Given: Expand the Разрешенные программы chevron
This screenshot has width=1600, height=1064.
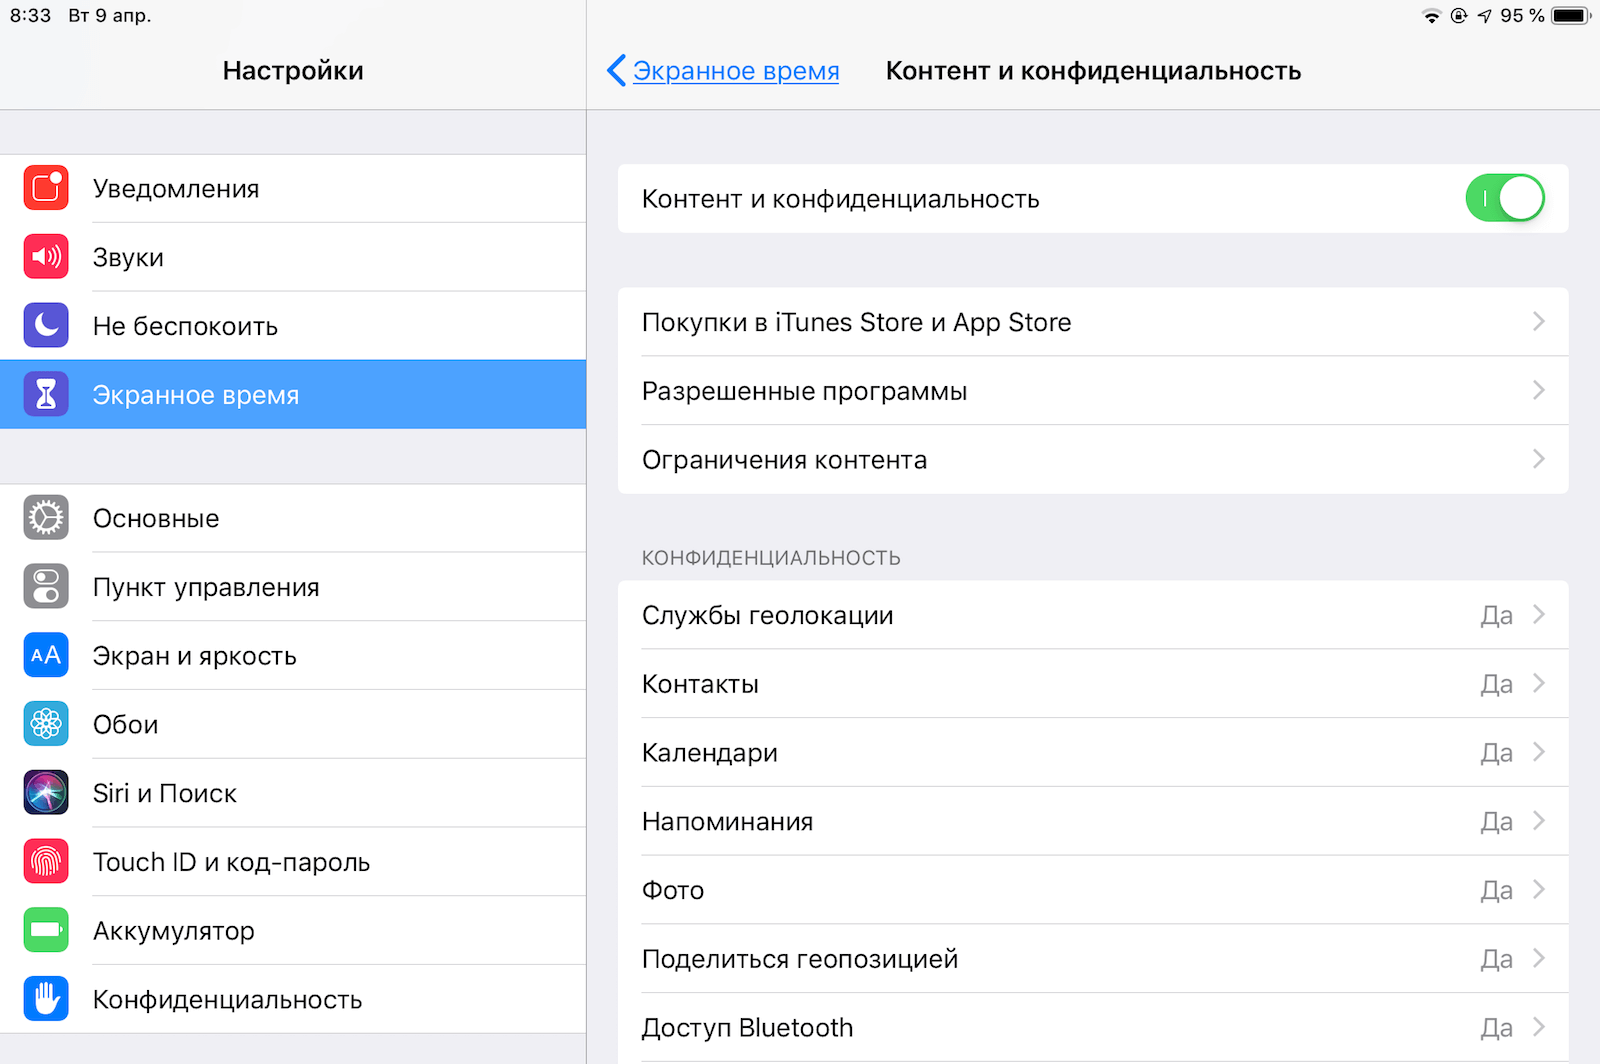Looking at the screenshot, I should click(1539, 390).
